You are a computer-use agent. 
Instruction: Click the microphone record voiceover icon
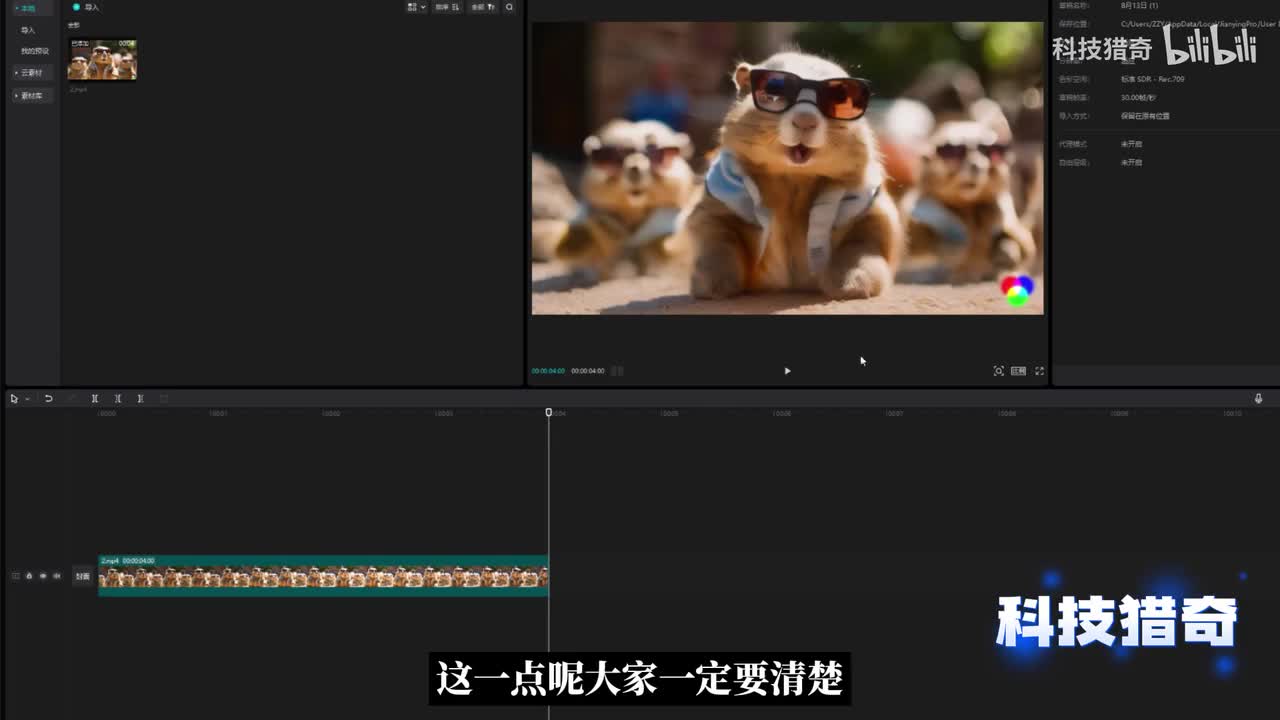click(x=1258, y=398)
